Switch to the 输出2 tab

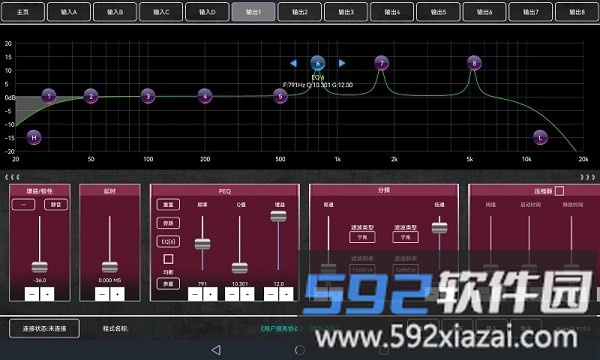pyautogui.click(x=300, y=12)
